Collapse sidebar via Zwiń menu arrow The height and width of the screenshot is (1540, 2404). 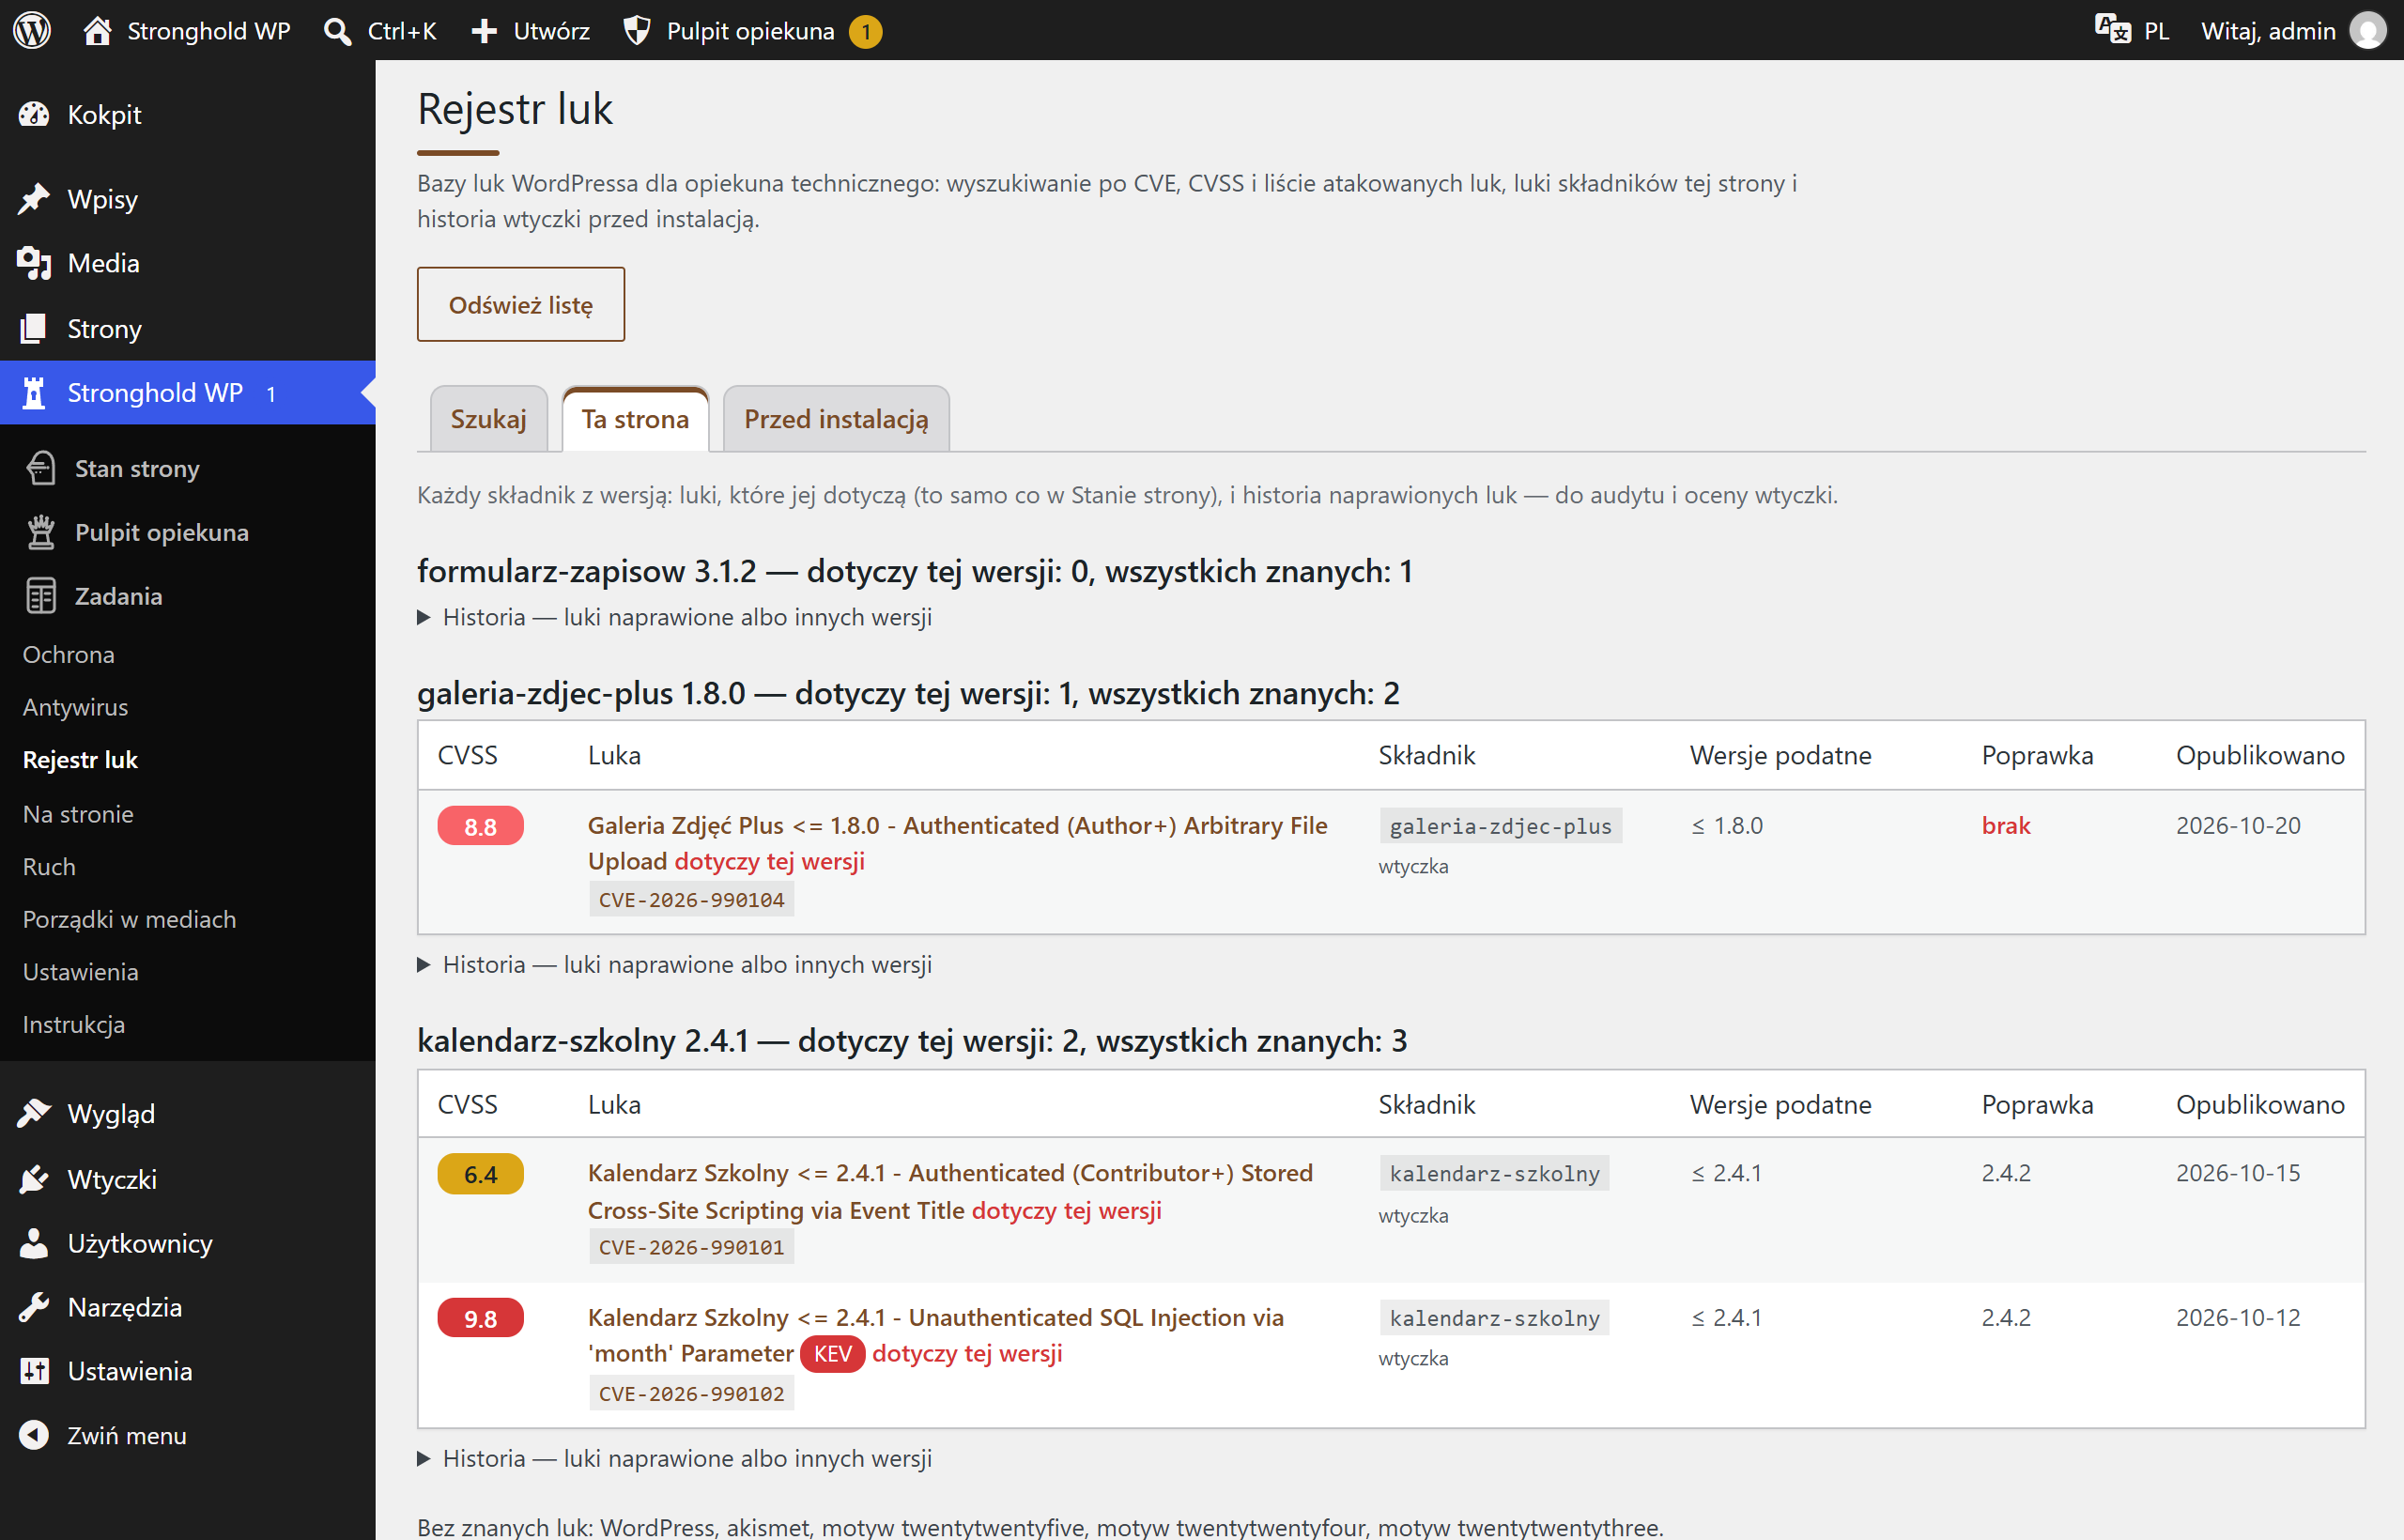(x=35, y=1435)
